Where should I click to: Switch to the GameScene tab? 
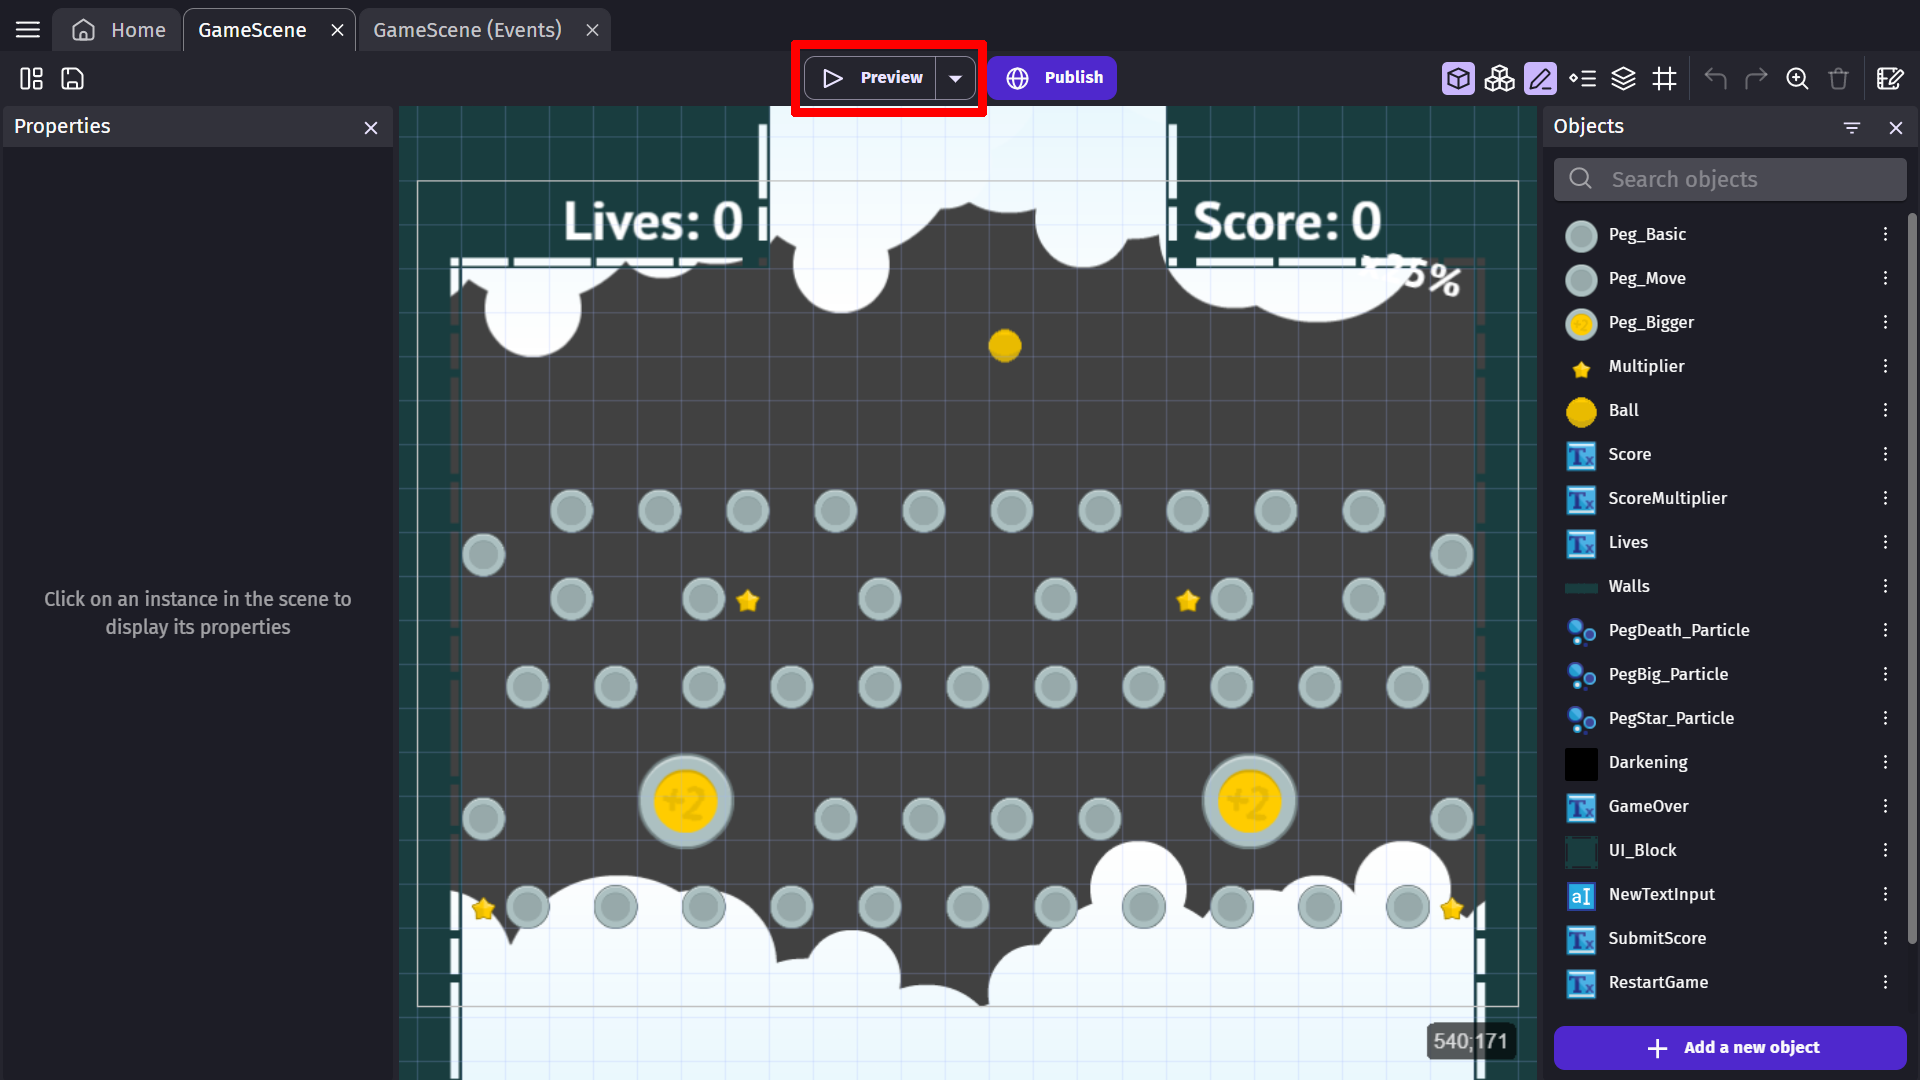tap(252, 29)
